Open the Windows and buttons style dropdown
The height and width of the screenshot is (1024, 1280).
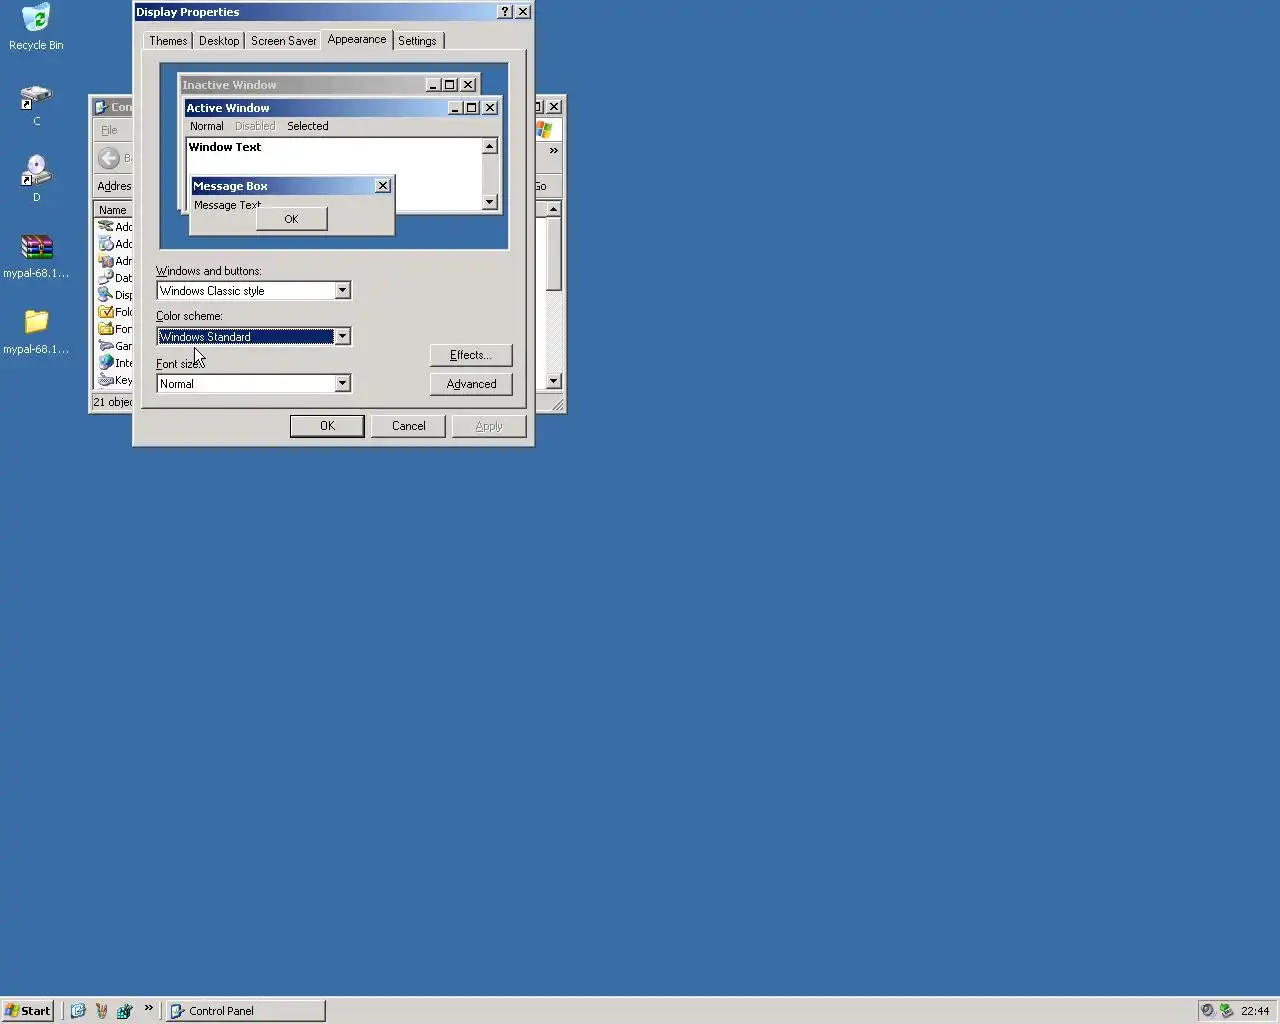coord(342,290)
